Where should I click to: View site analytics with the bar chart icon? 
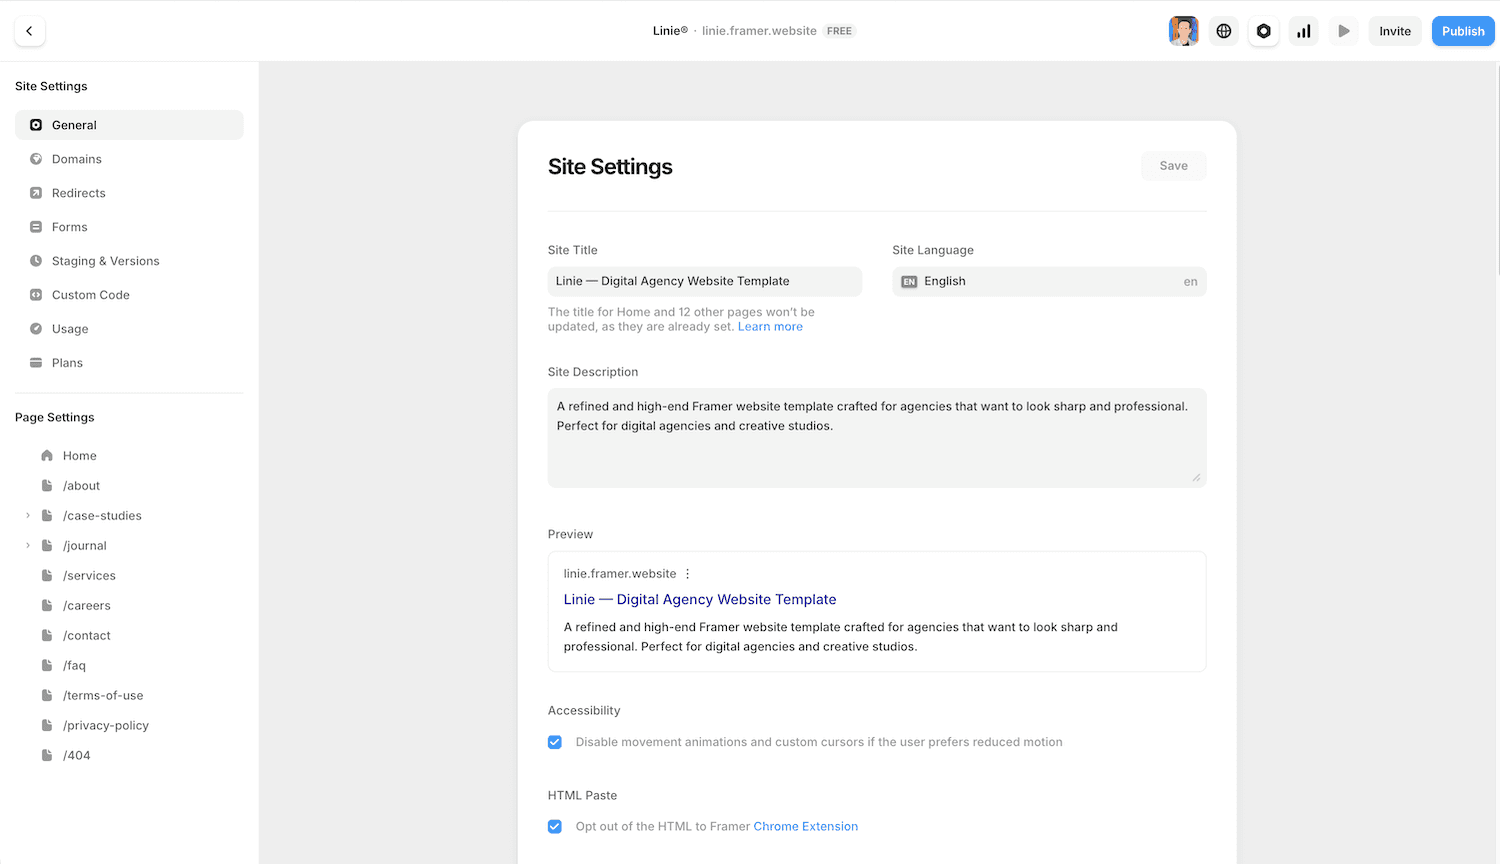pyautogui.click(x=1303, y=31)
